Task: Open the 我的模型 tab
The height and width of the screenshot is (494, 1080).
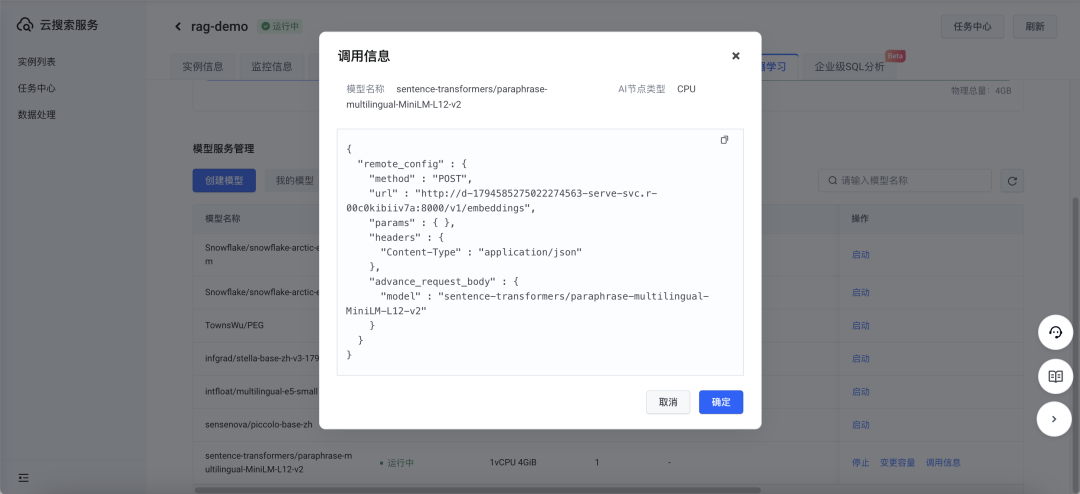Action: 295,181
